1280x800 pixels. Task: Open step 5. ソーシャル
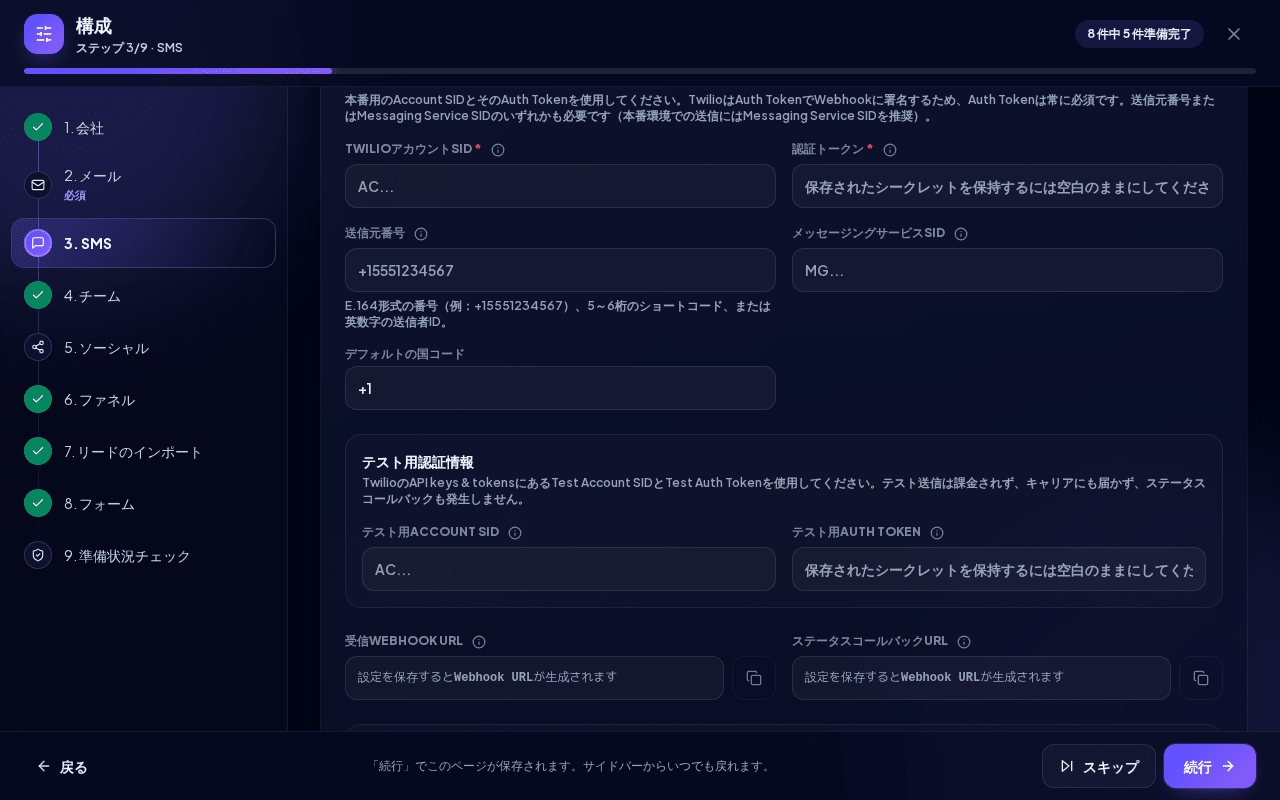tap(143, 348)
